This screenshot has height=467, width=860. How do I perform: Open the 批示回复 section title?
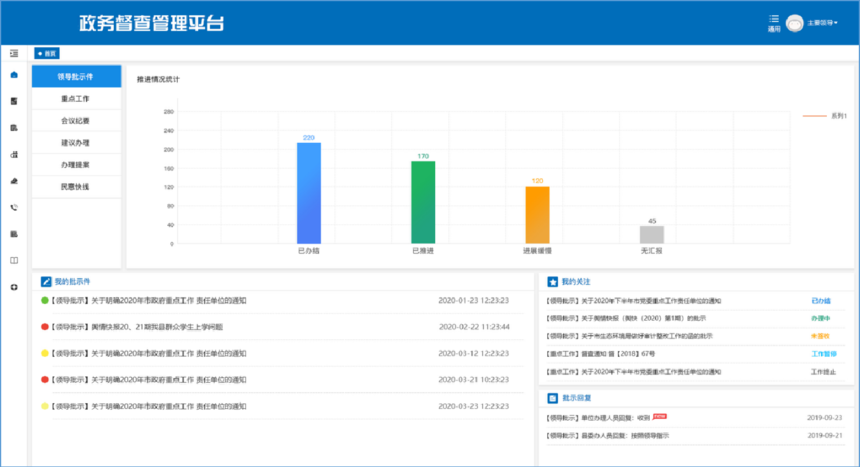pyautogui.click(x=576, y=398)
